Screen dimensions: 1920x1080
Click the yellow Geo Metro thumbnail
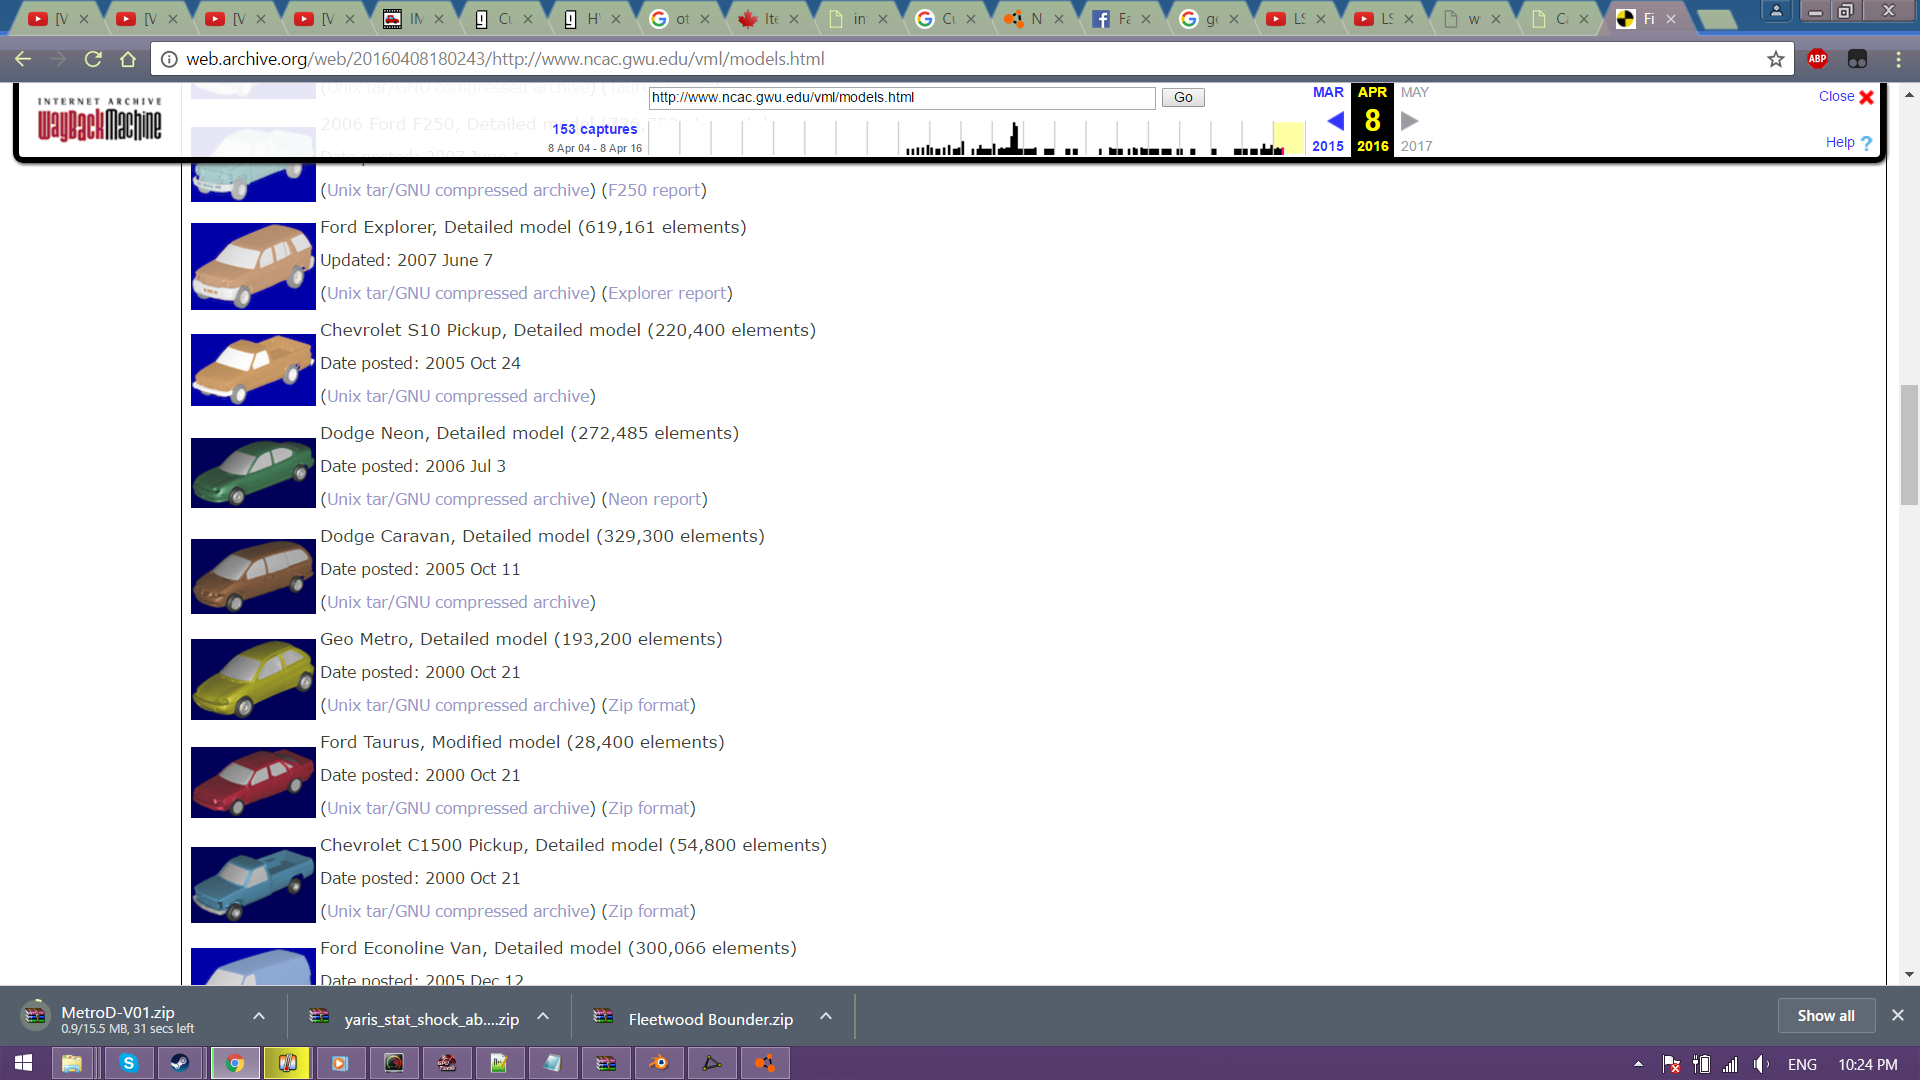click(x=253, y=679)
